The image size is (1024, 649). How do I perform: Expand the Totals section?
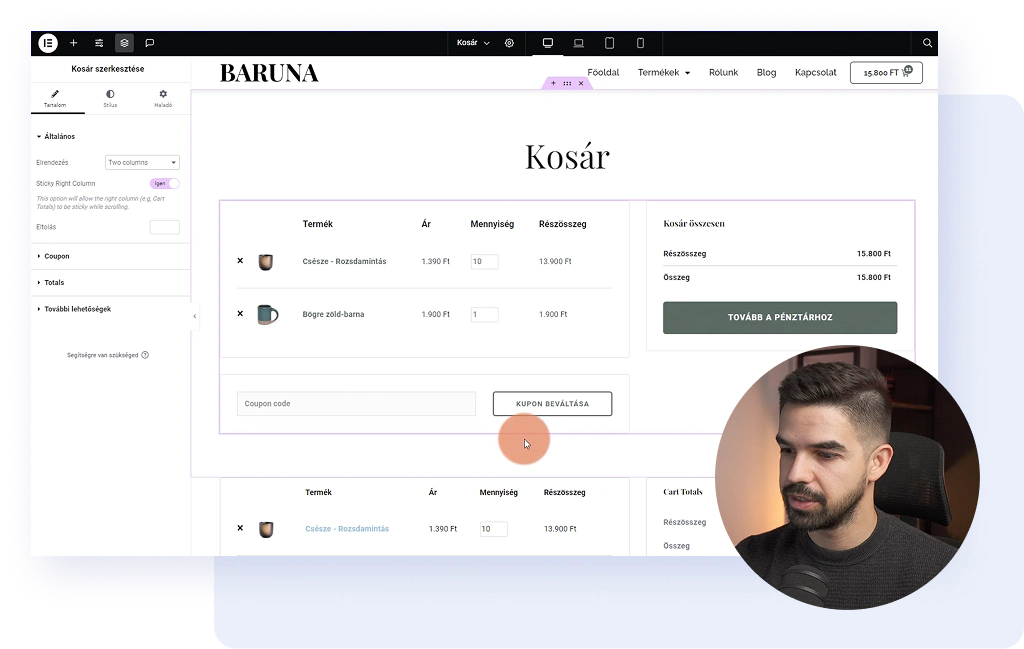[x=54, y=283]
